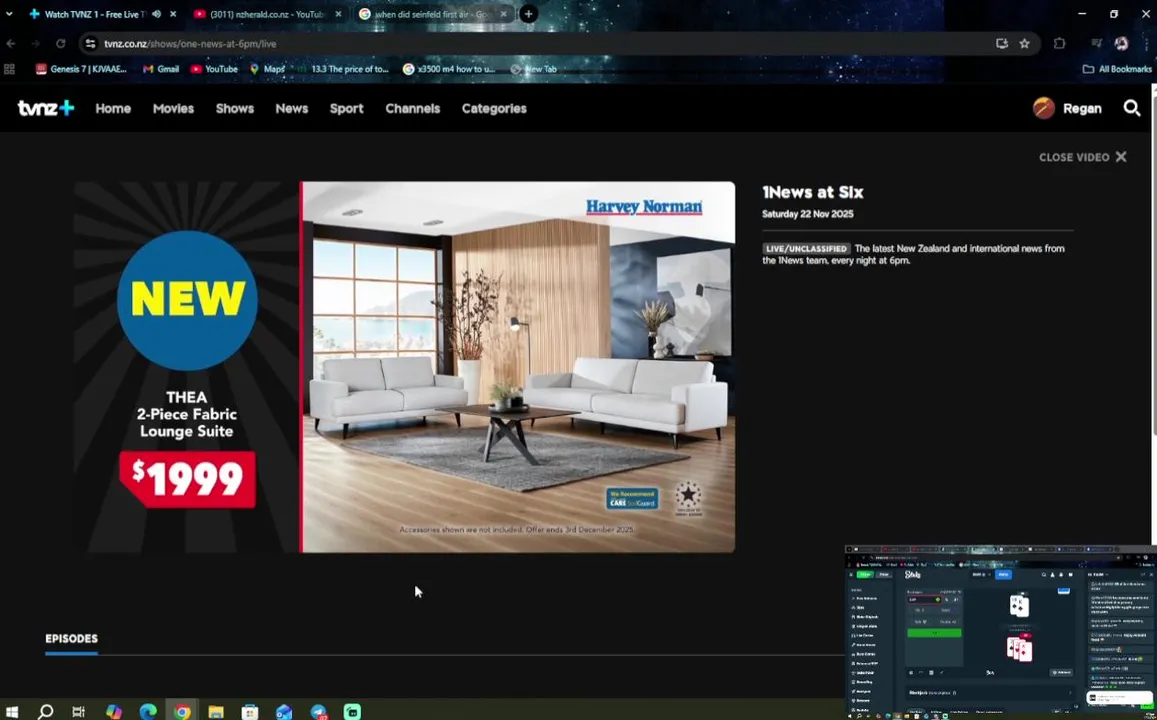1157x720 pixels.
Task: Open the Windows Start menu
Action: (11, 712)
